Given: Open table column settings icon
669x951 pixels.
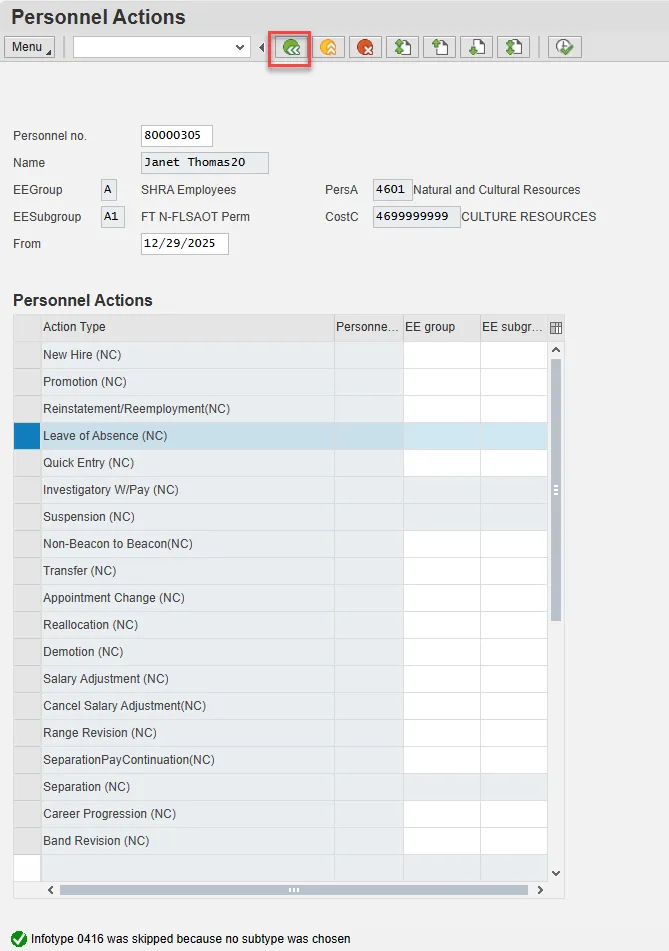Looking at the screenshot, I should pos(556,328).
